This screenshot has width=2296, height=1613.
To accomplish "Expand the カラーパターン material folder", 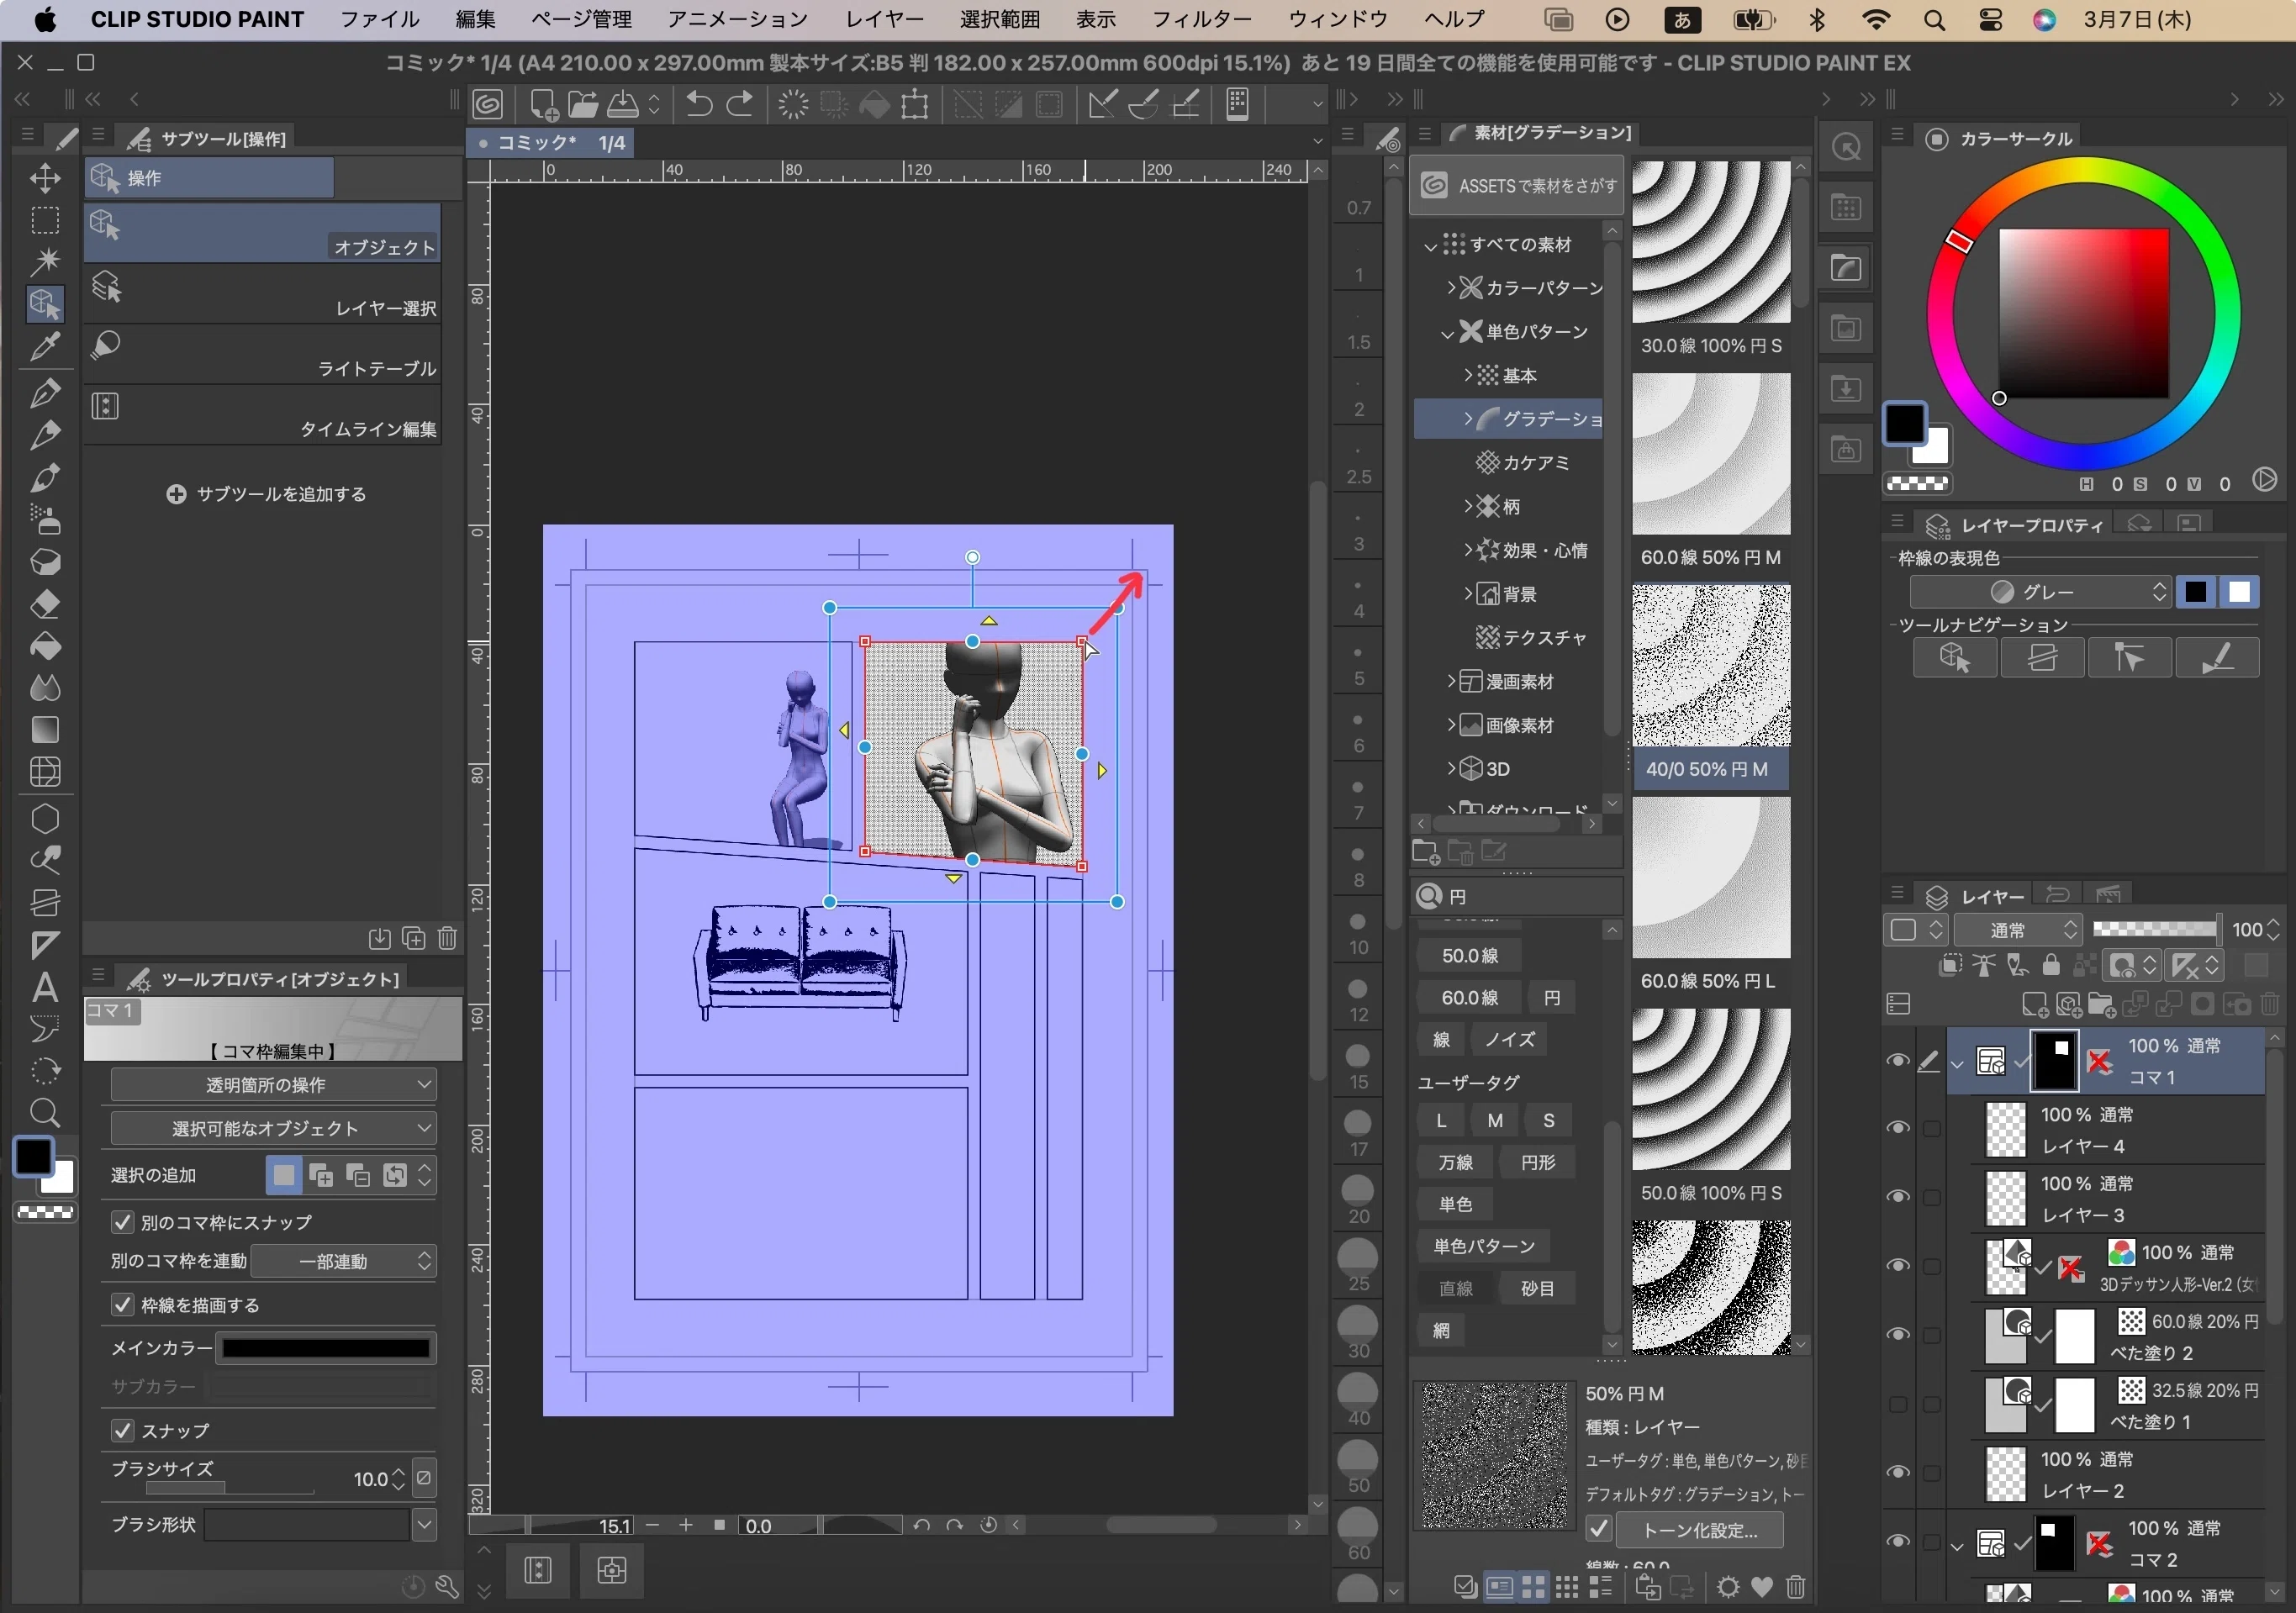I will tap(1452, 288).
